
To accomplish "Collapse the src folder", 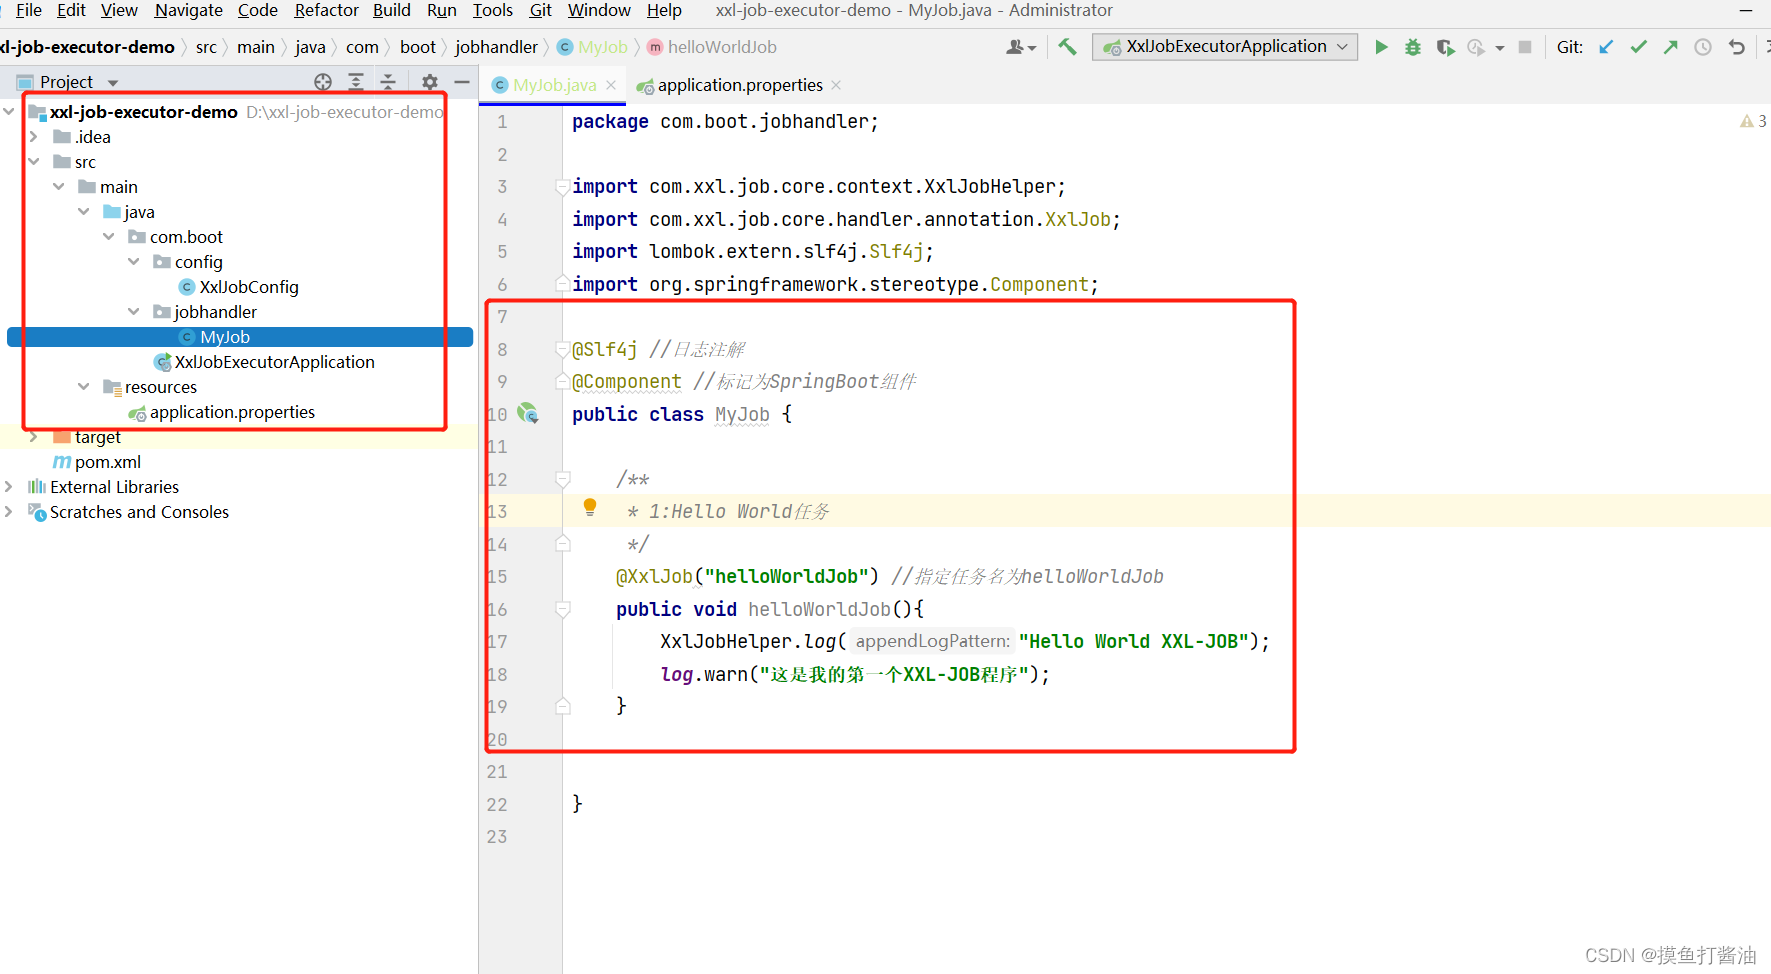I will click(x=34, y=162).
